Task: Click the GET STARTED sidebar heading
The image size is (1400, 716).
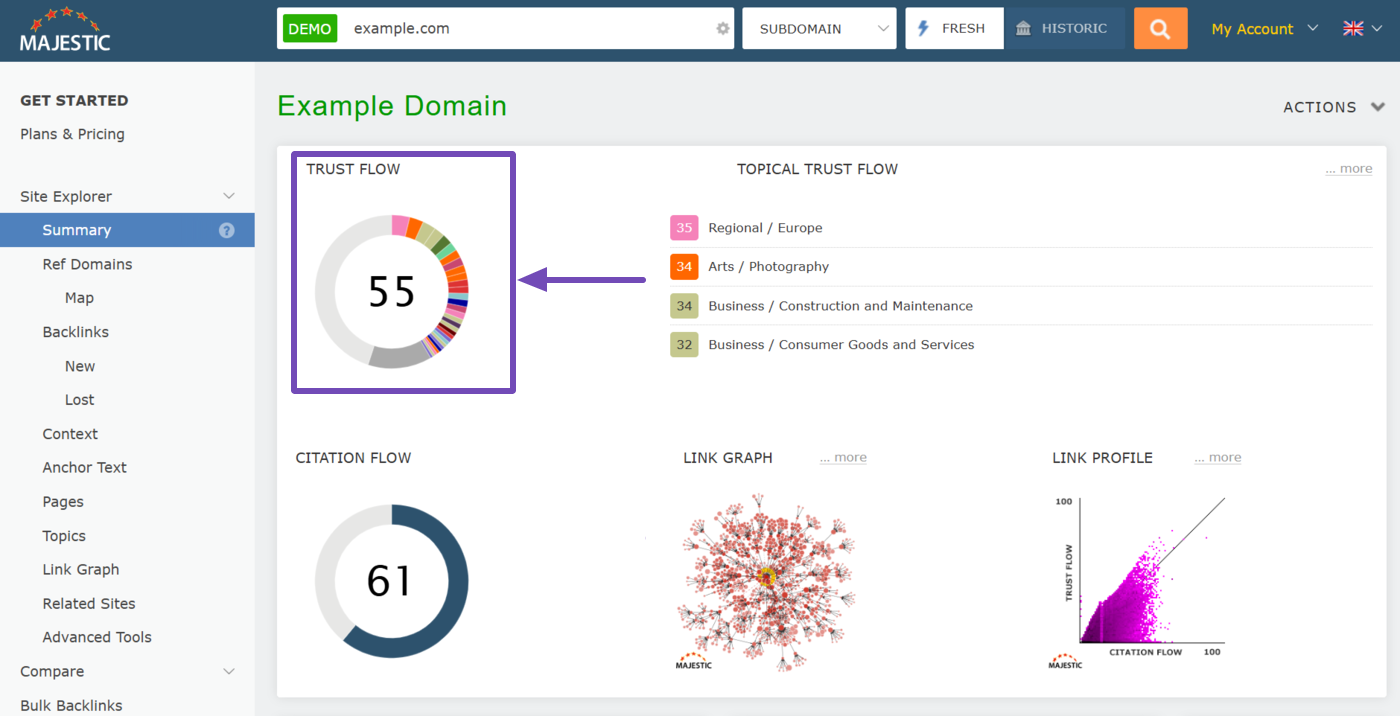Action: (74, 100)
